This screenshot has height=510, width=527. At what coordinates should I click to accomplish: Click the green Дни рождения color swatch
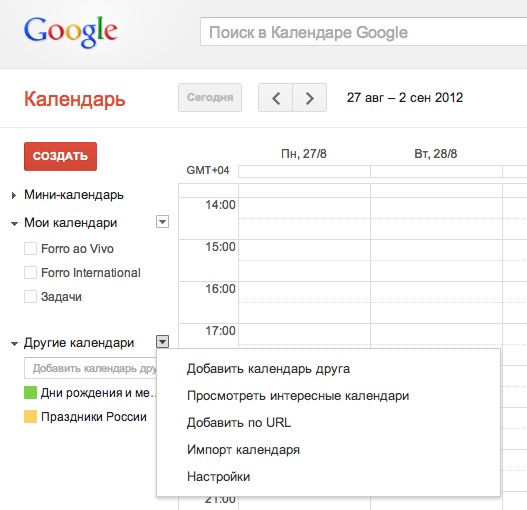pyautogui.click(x=30, y=393)
